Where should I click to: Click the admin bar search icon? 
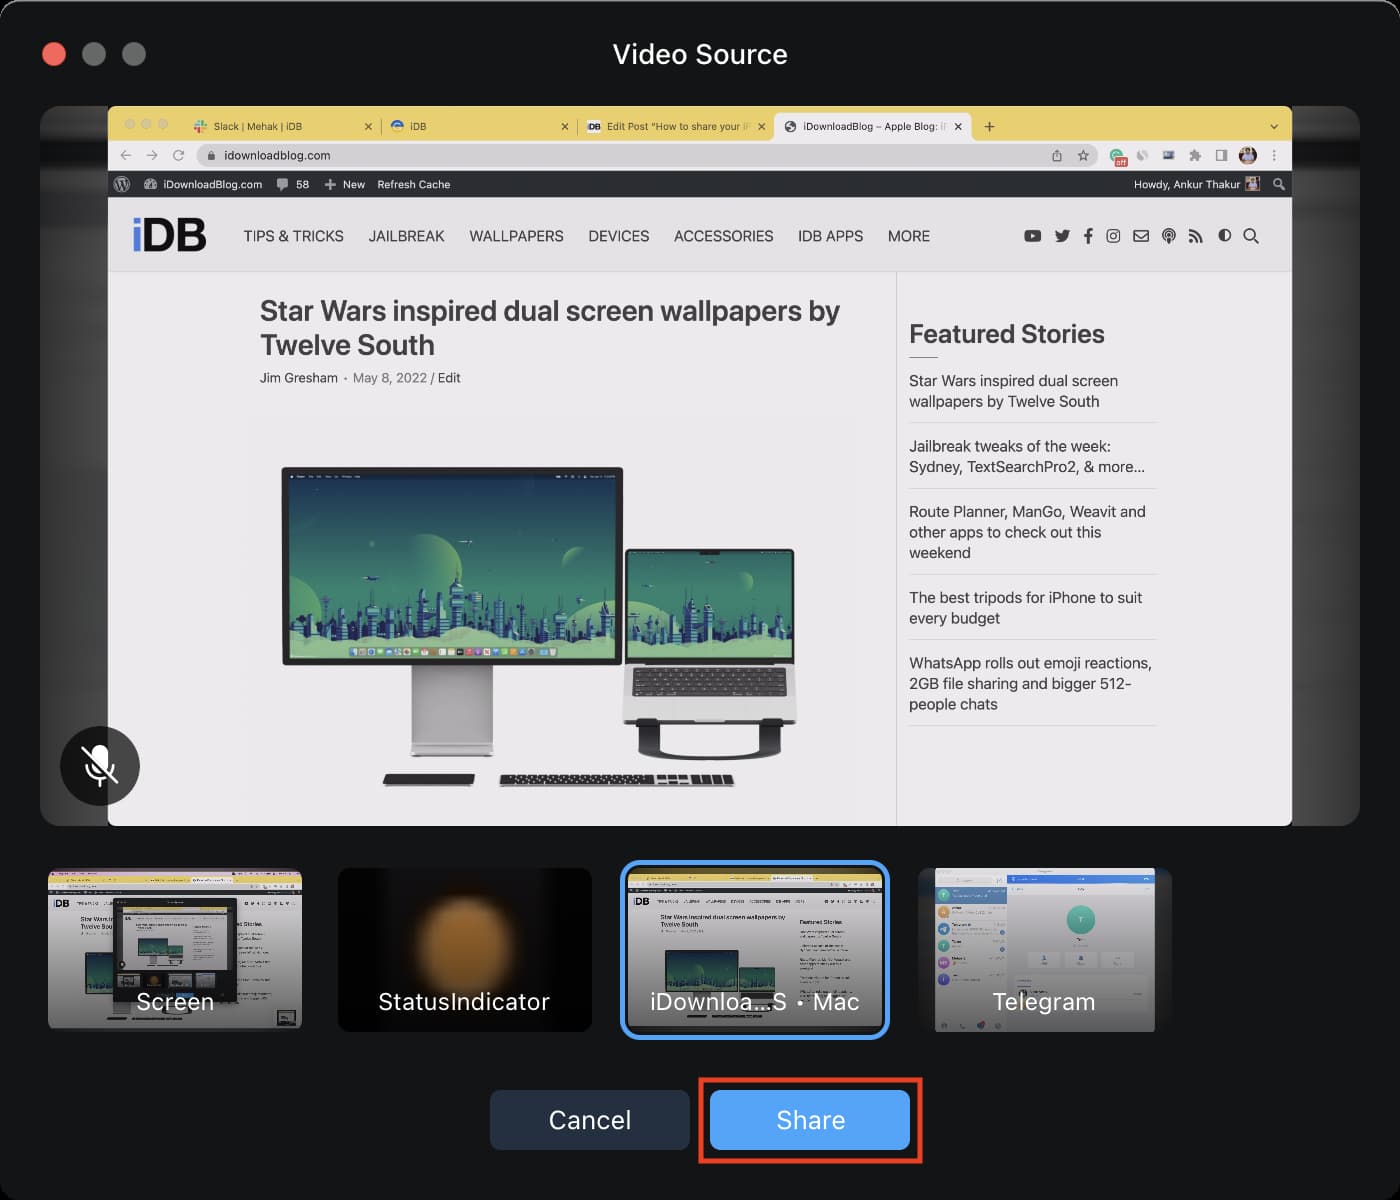[x=1278, y=184]
